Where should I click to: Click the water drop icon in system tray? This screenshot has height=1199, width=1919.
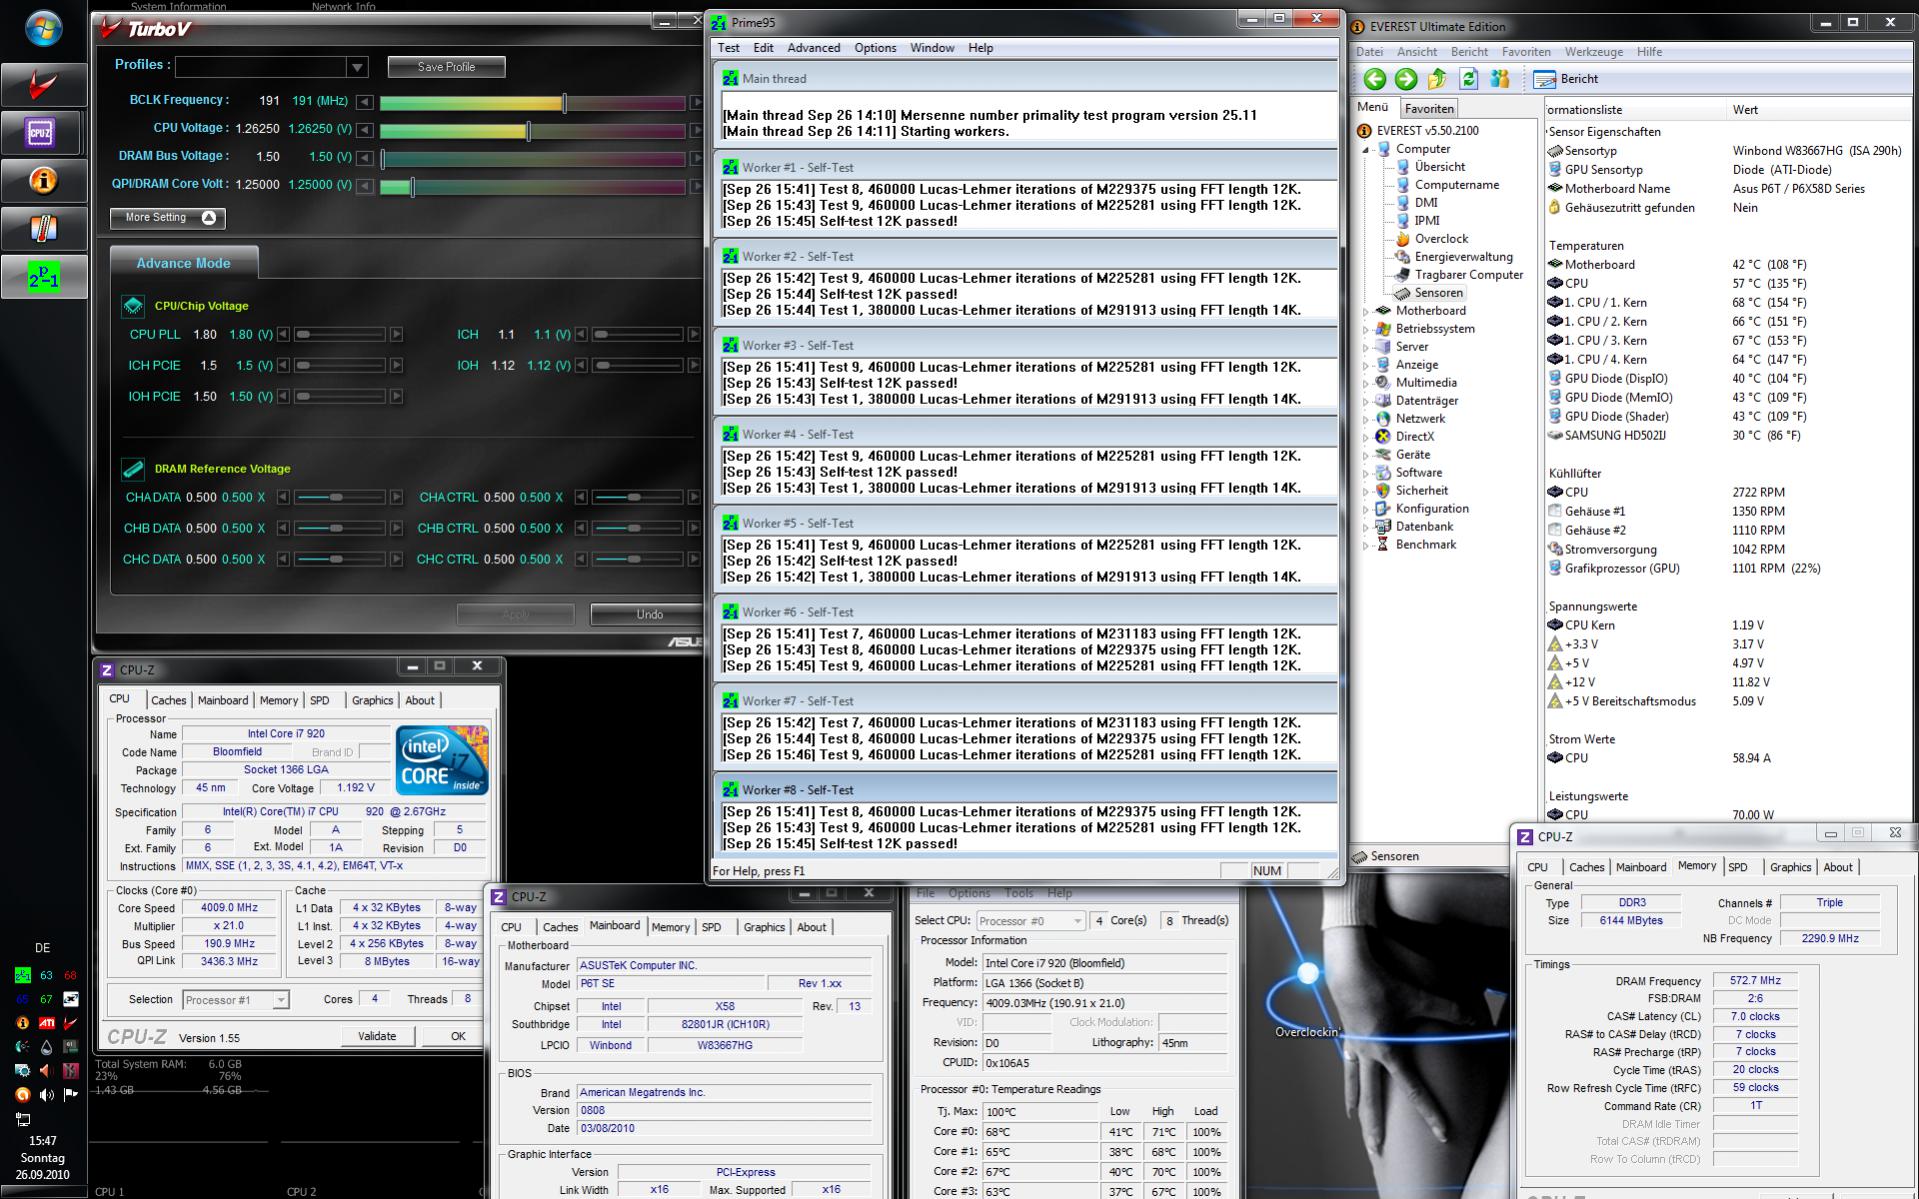[x=46, y=1047]
